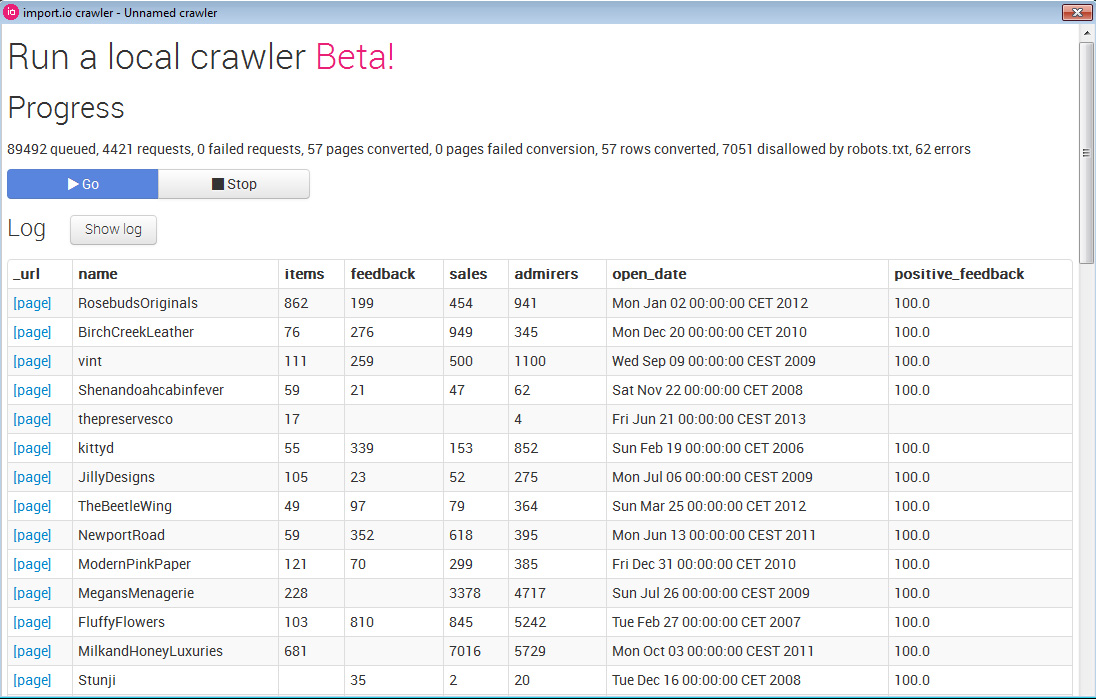This screenshot has height=699, width=1096.
Task: Click the items column header
Action: click(x=304, y=274)
